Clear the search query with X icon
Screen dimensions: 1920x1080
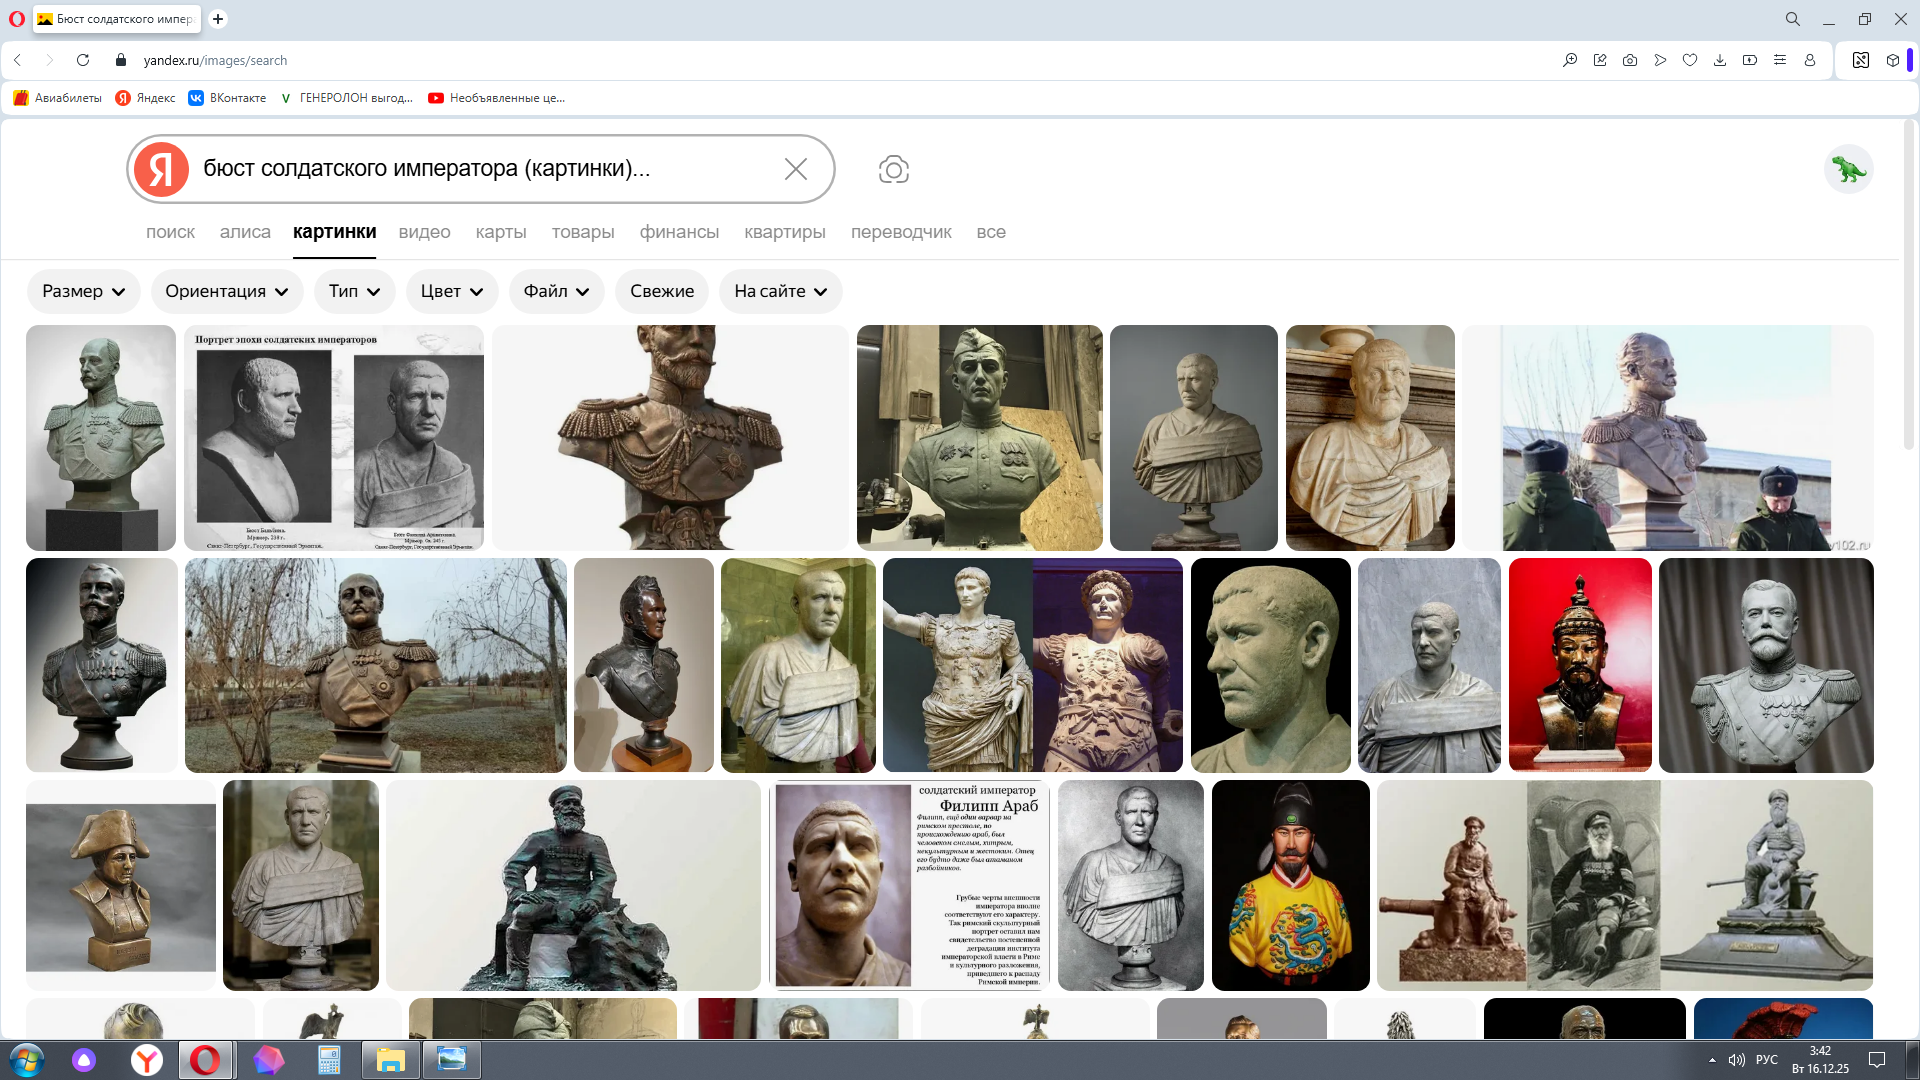click(x=796, y=169)
